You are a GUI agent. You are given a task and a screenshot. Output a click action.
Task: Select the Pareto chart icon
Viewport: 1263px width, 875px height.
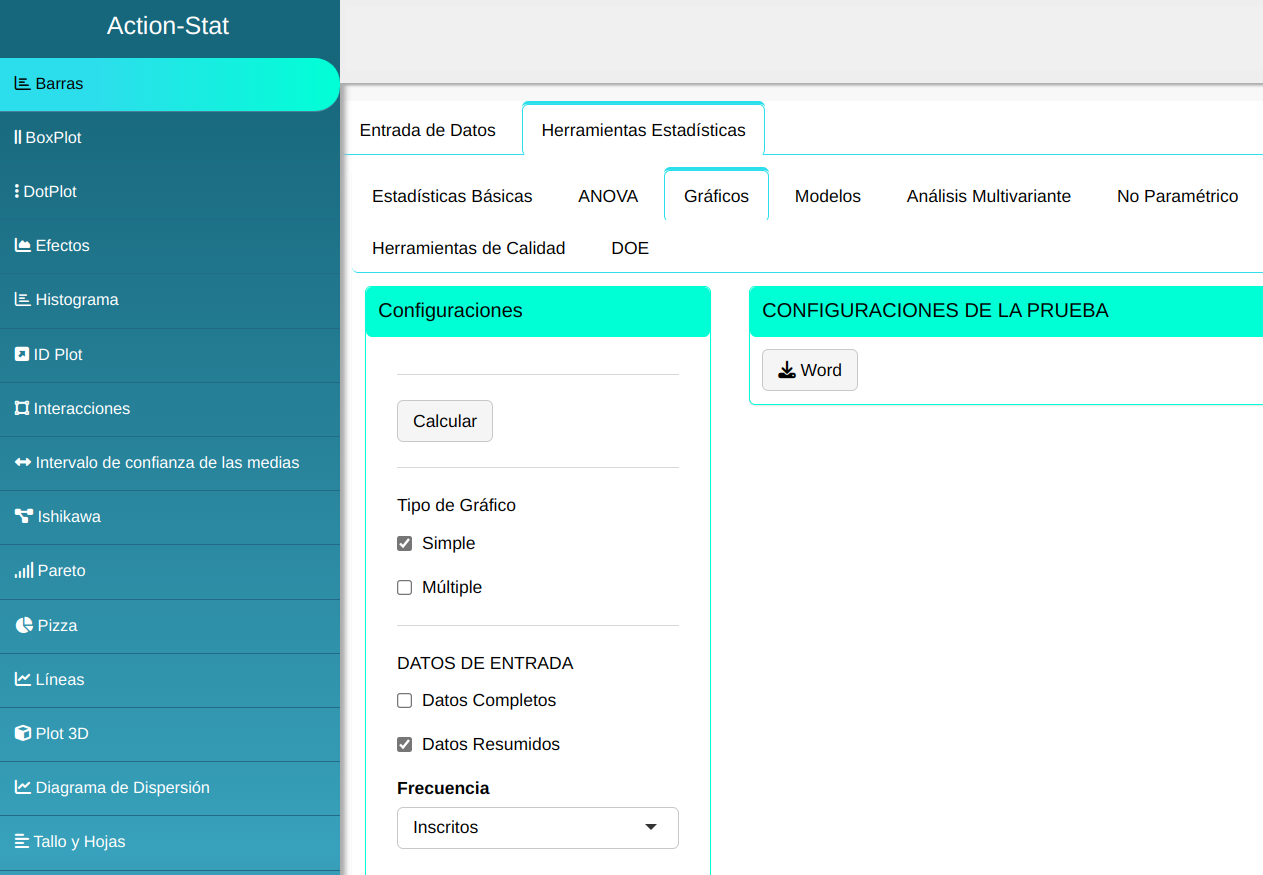pyautogui.click(x=23, y=571)
